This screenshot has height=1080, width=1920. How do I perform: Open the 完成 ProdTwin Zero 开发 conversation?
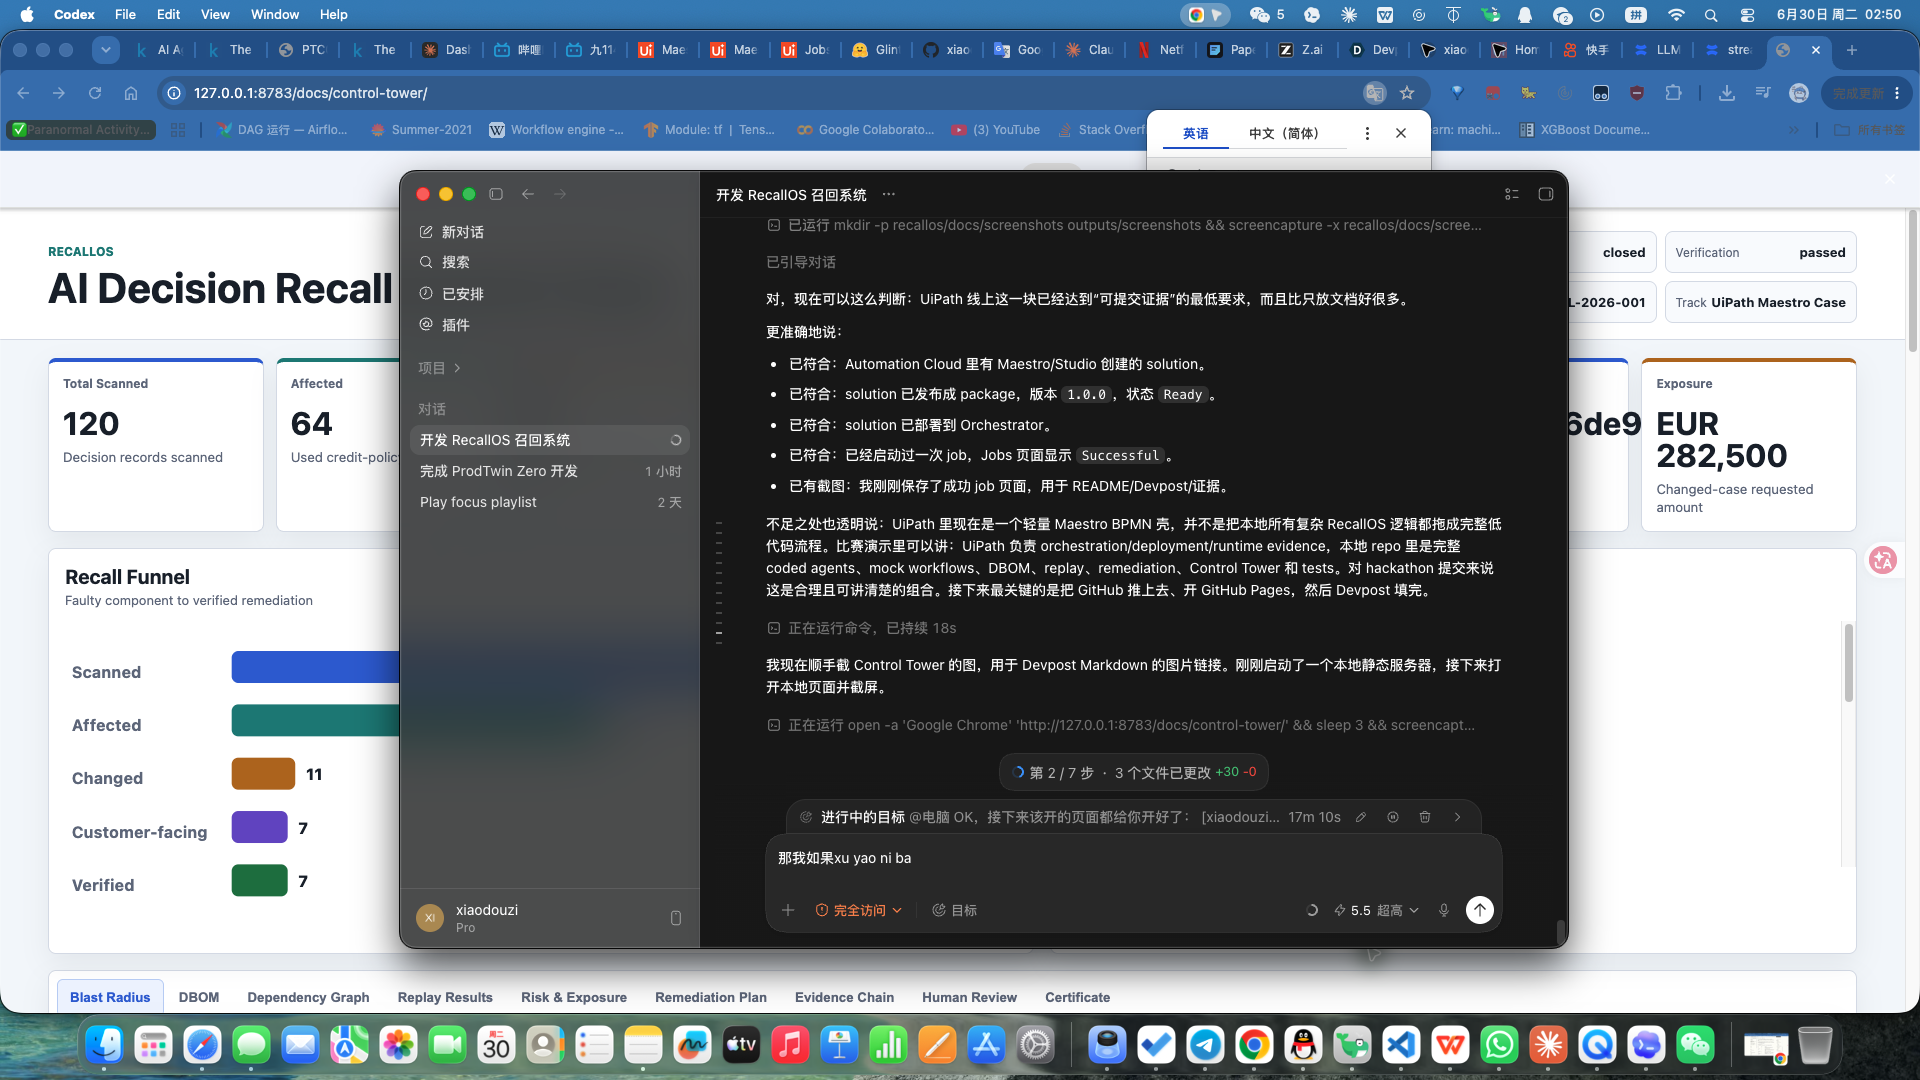coord(549,471)
